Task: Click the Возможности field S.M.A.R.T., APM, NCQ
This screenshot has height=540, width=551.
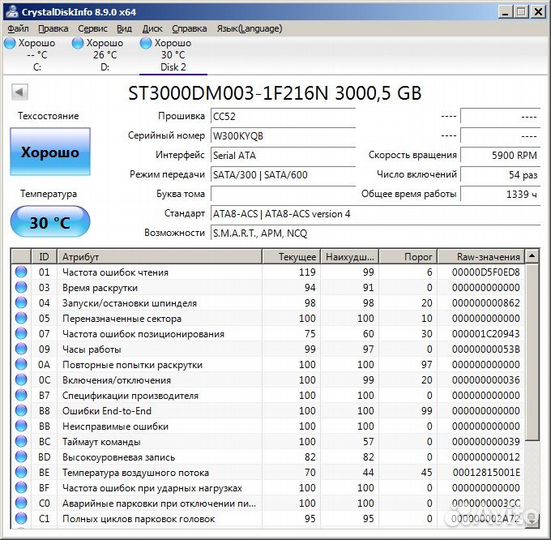Action: [x=375, y=233]
